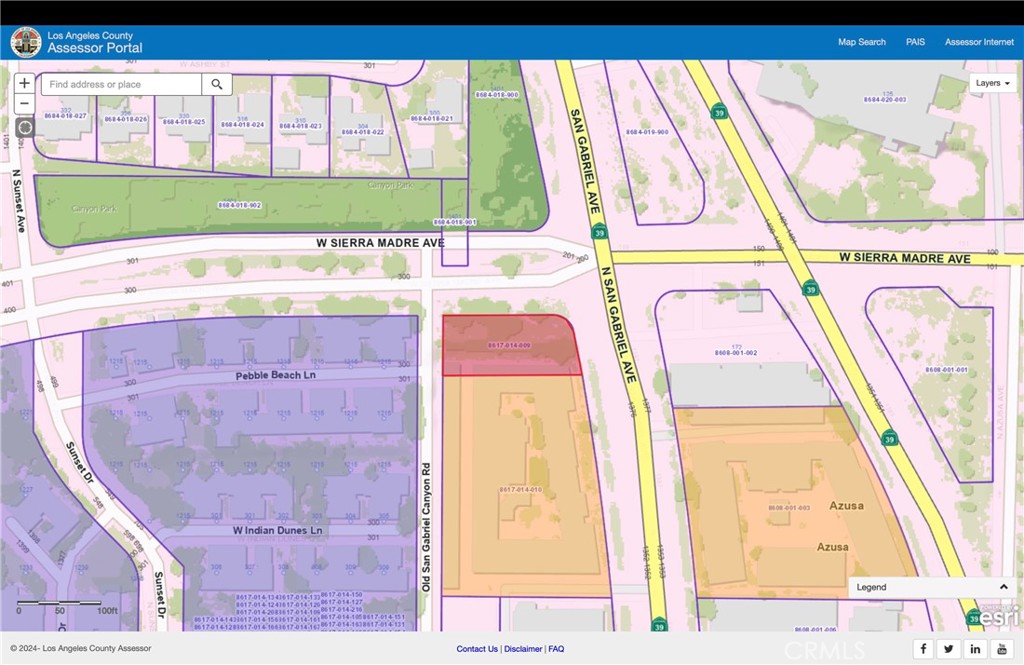The height and width of the screenshot is (665, 1024).
Task: Select the red highlighted parcel 8617-014-009
Action: pyautogui.click(x=508, y=346)
